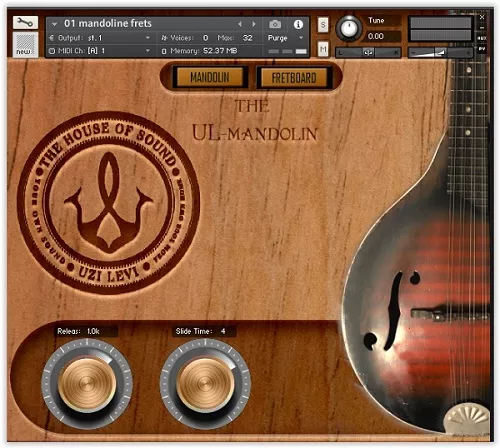The width and height of the screenshot is (500, 448).
Task: Open the Output st.1 dropdown
Action: (x=100, y=38)
